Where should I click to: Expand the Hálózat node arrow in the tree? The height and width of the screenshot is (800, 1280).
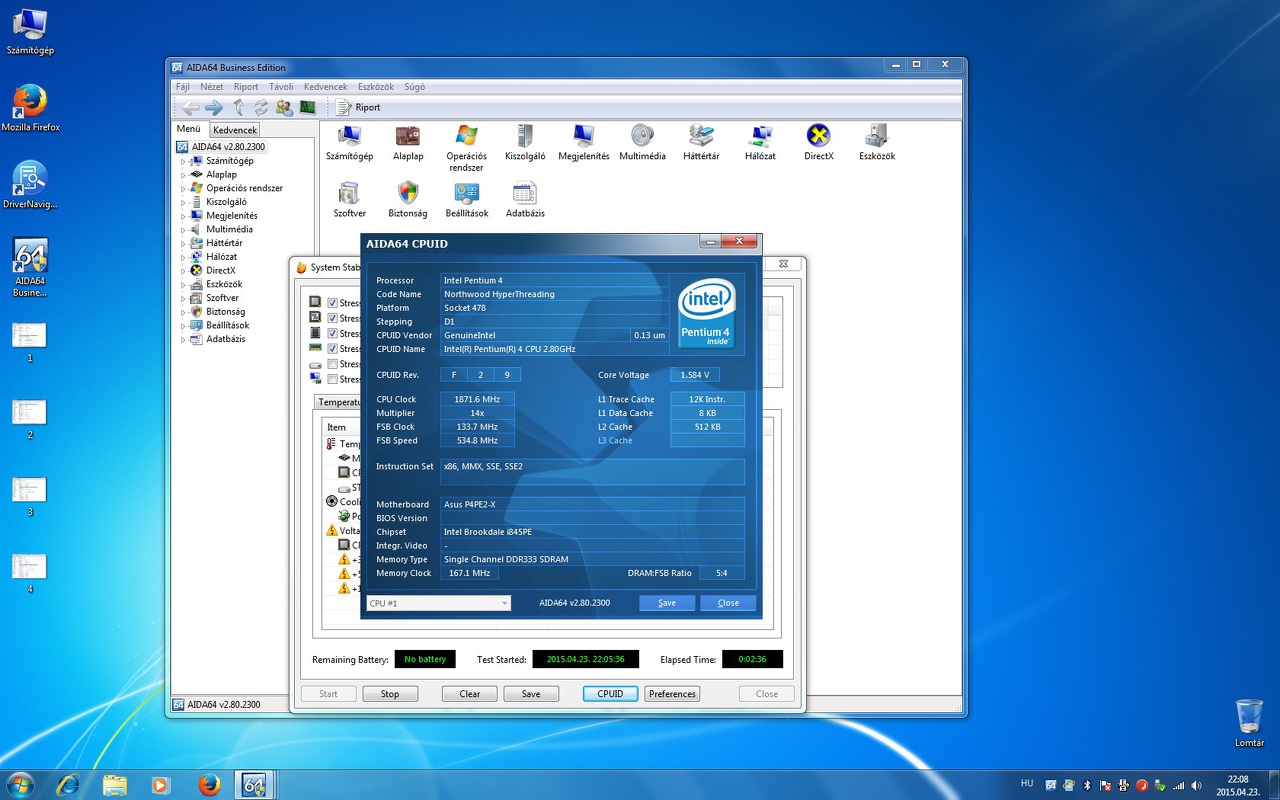click(x=183, y=257)
